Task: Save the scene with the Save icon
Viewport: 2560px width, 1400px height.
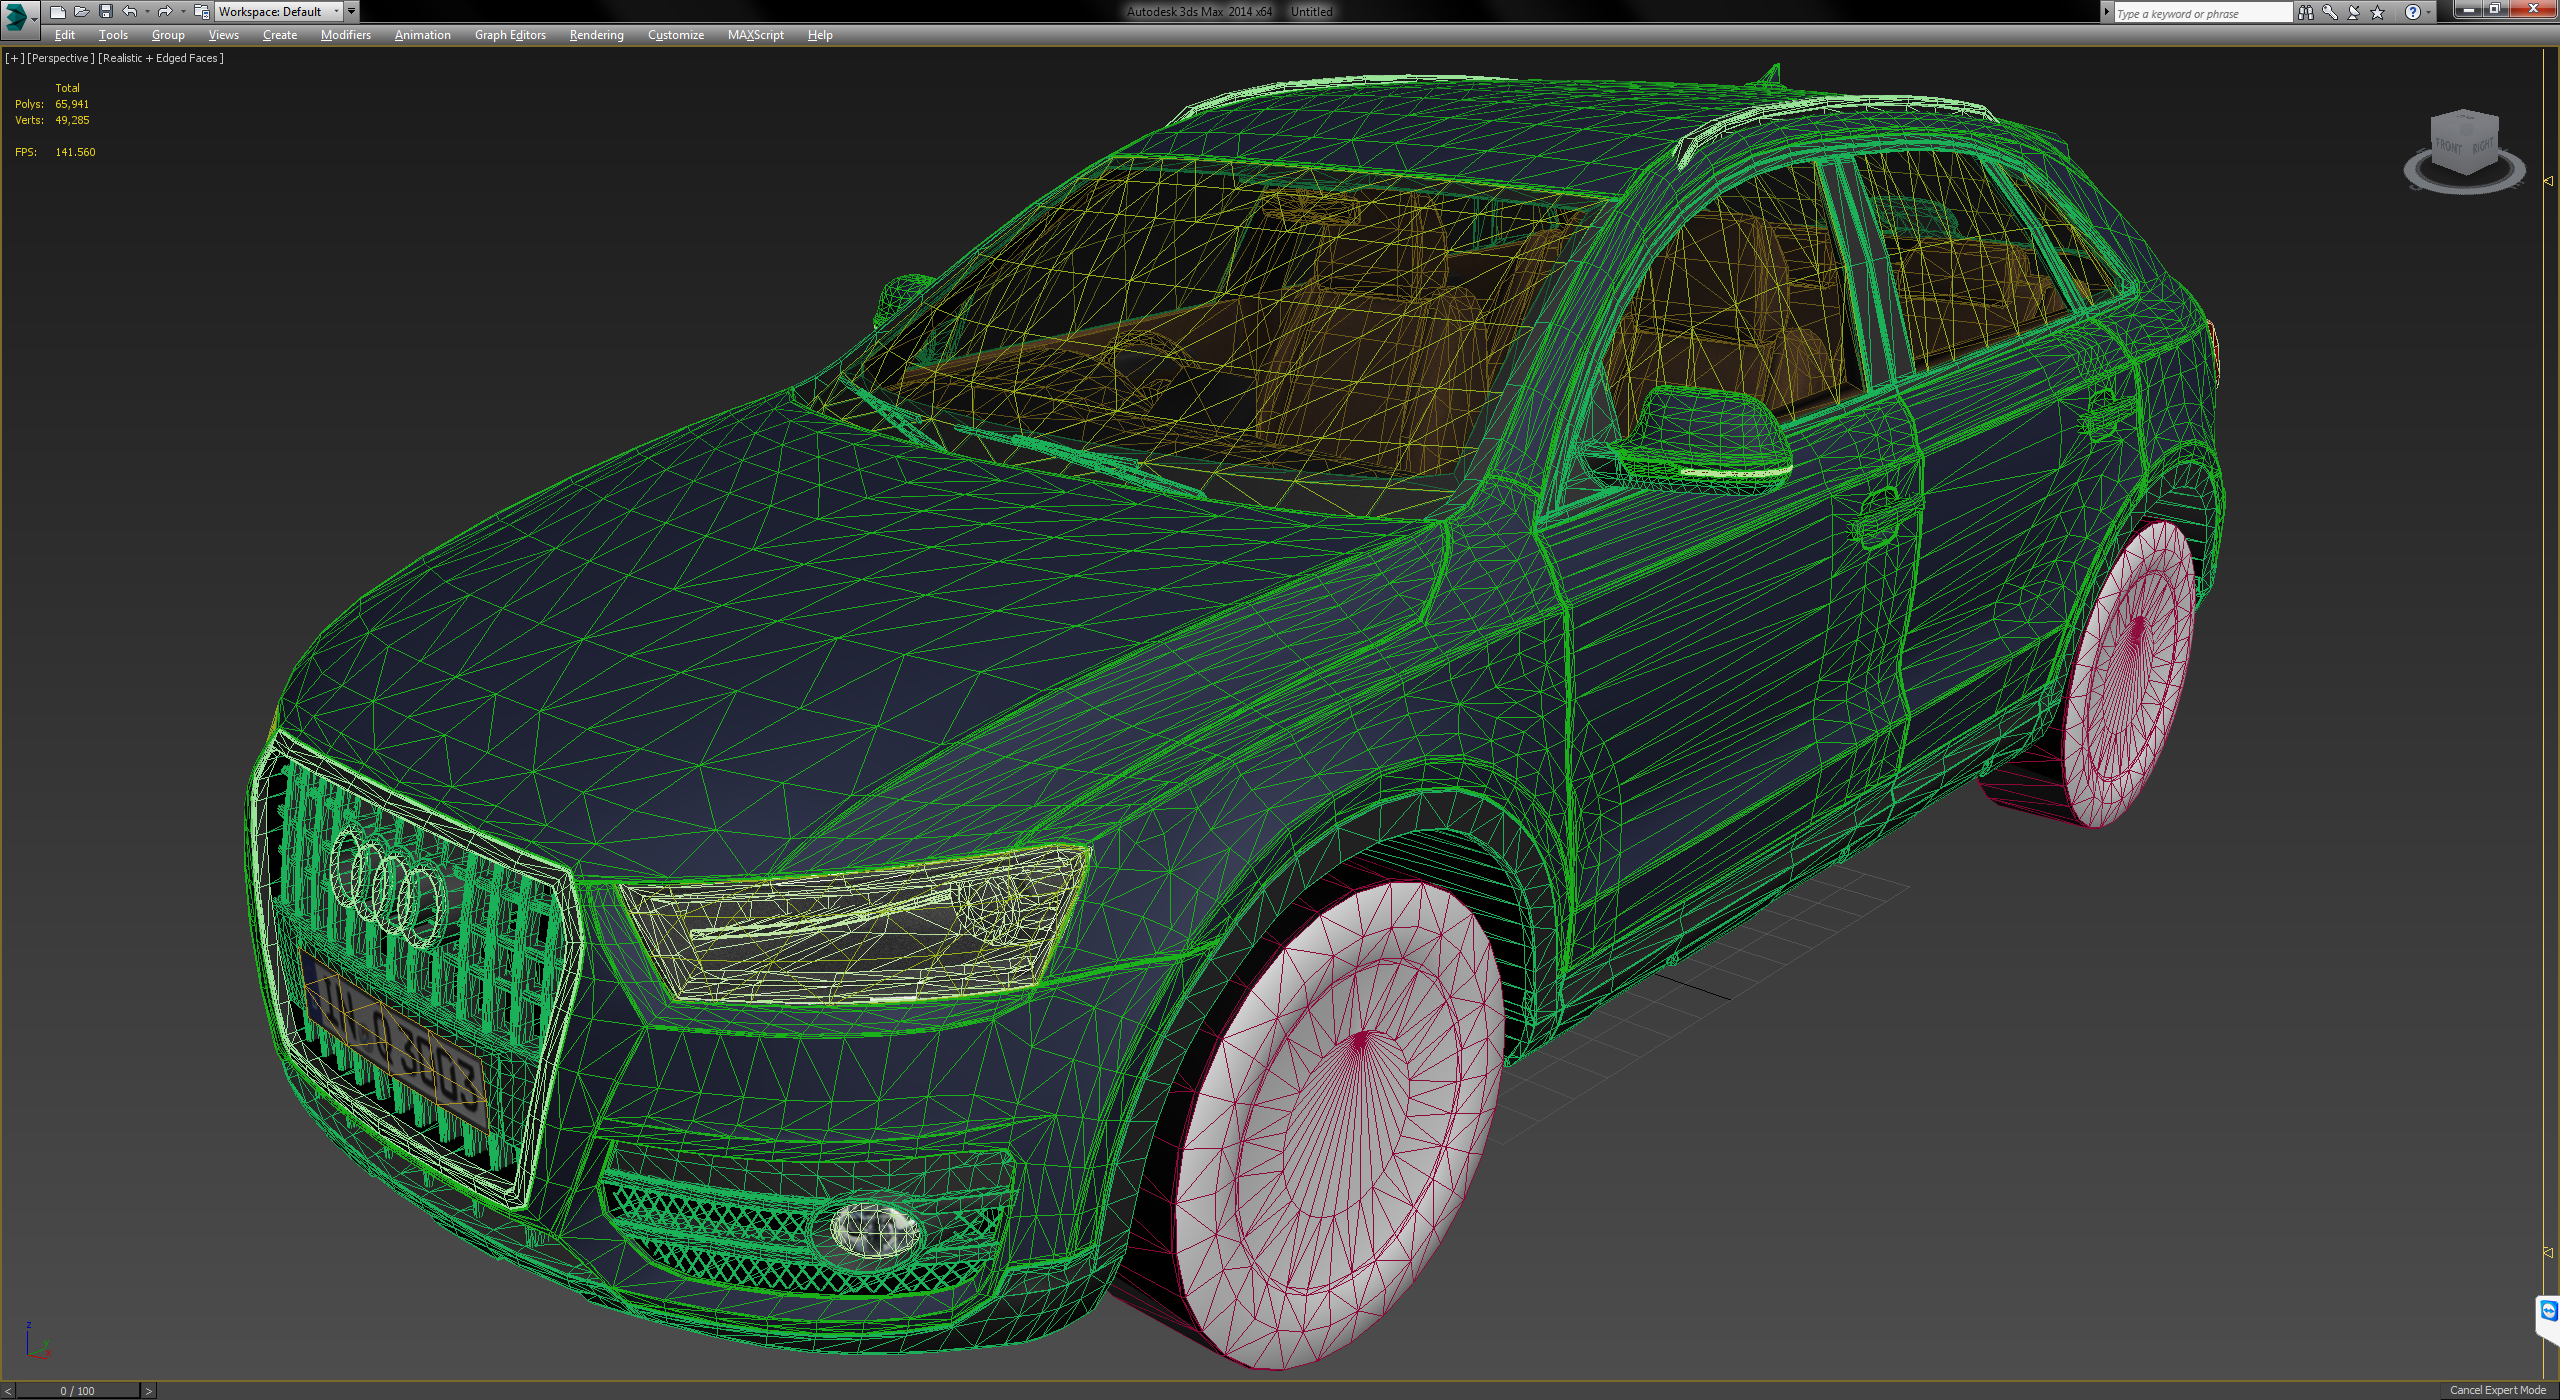Action: [106, 11]
